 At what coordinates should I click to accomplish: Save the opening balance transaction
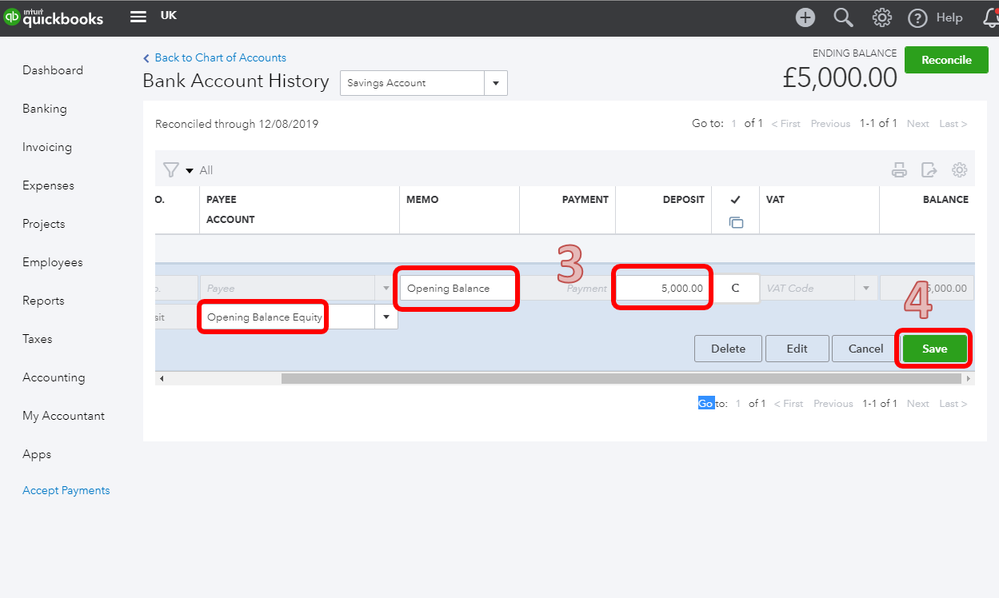pyautogui.click(x=935, y=348)
